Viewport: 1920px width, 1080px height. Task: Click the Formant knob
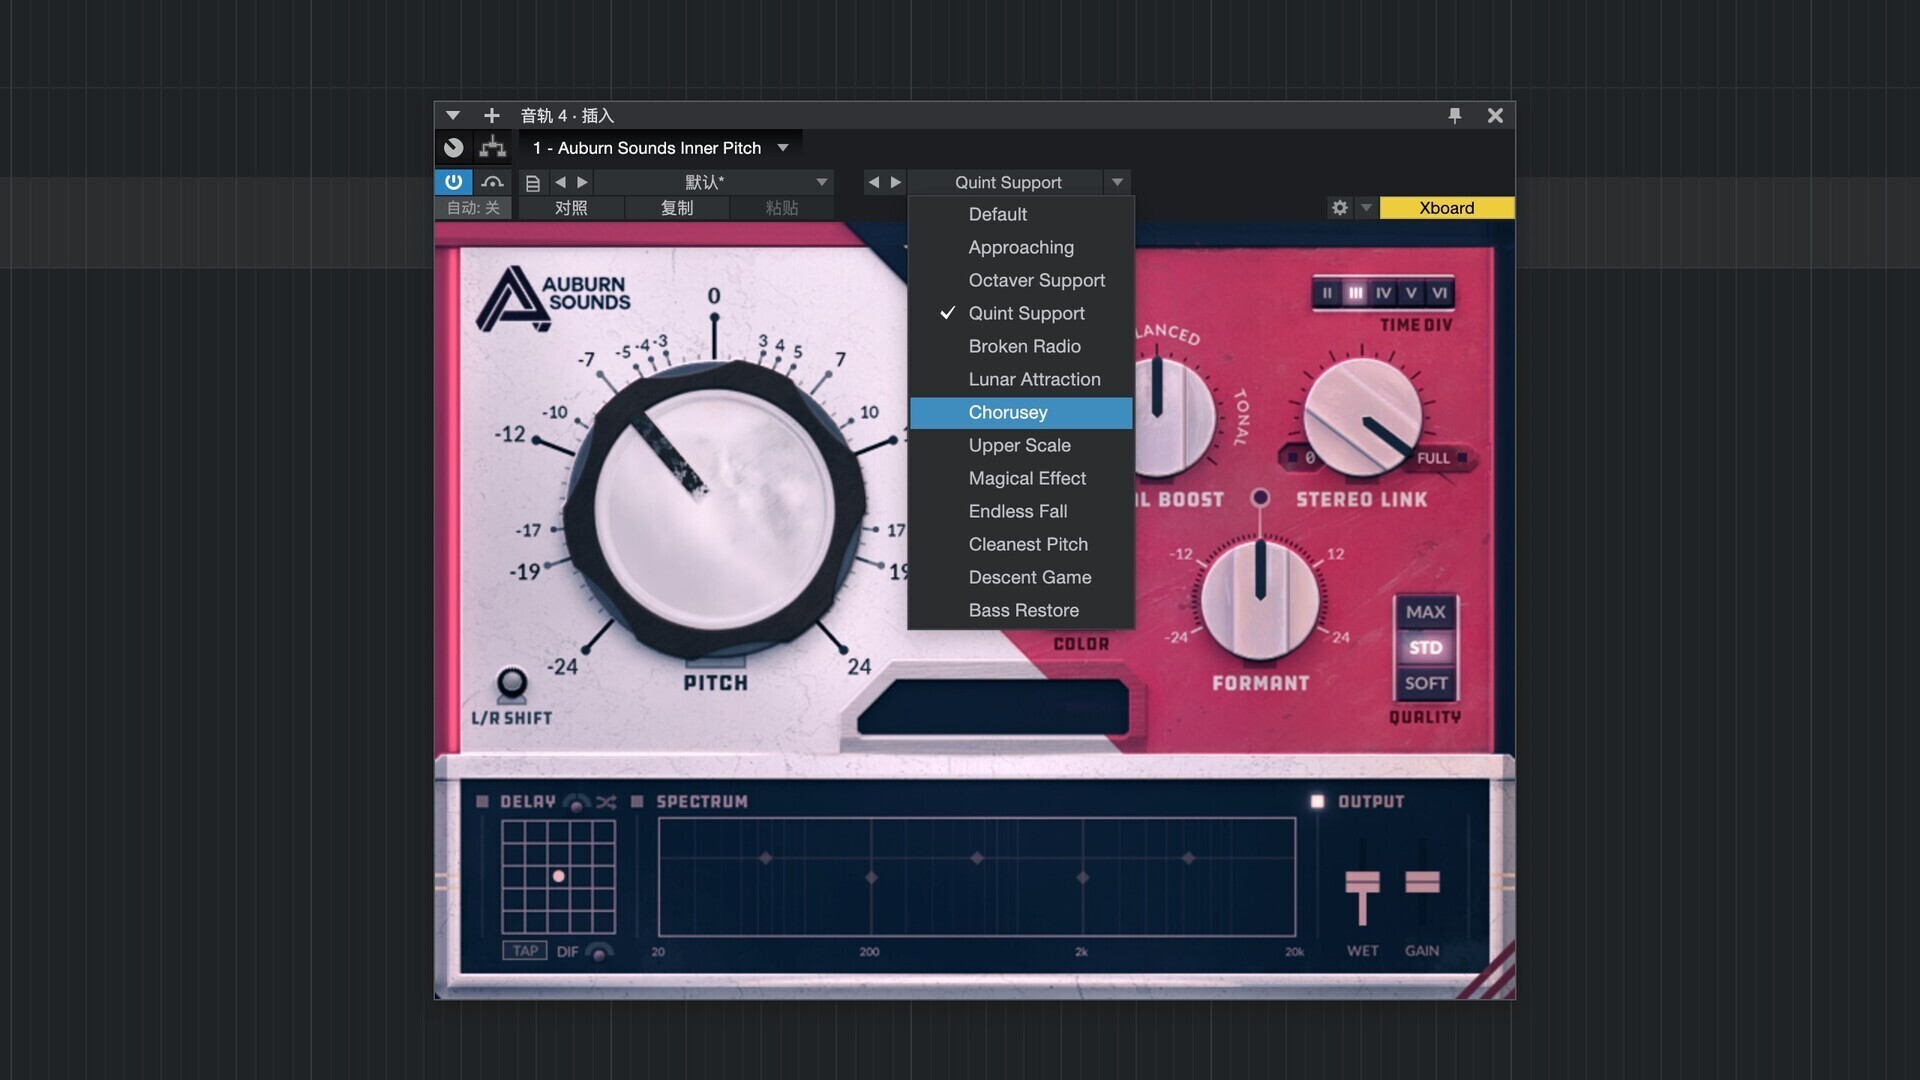pyautogui.click(x=1260, y=599)
